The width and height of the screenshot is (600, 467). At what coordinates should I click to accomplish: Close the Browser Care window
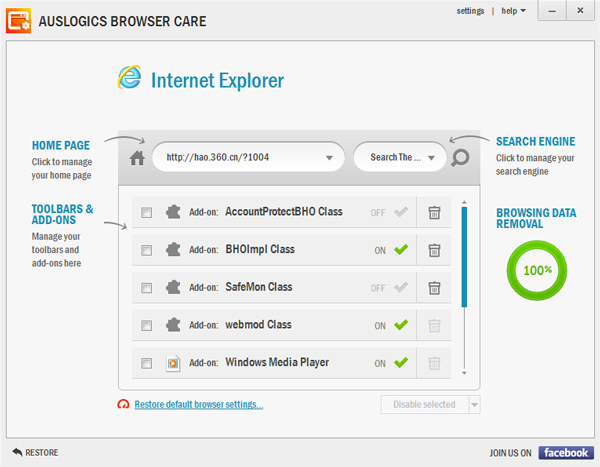point(580,11)
